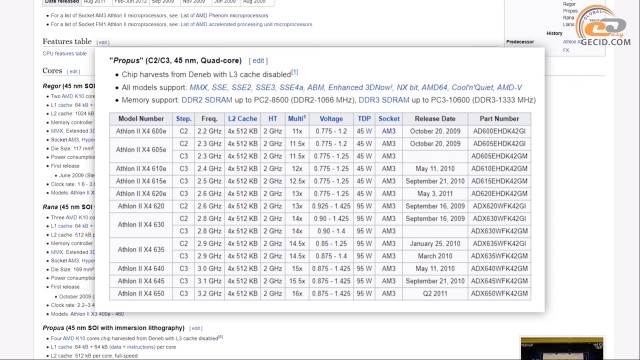Screen dimensions: 640x360
Task: Click the Multi column header link
Action: point(296,119)
